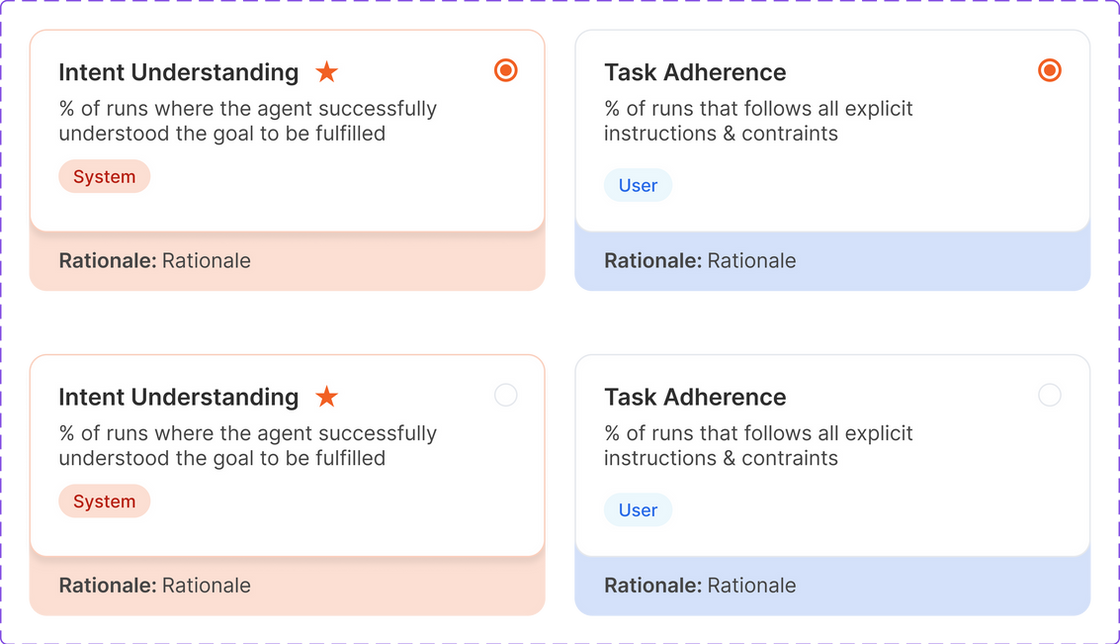This screenshot has height=644, width=1120.
Task: Click the description text of the unselected Intent Understanding card
Action: coord(247,446)
